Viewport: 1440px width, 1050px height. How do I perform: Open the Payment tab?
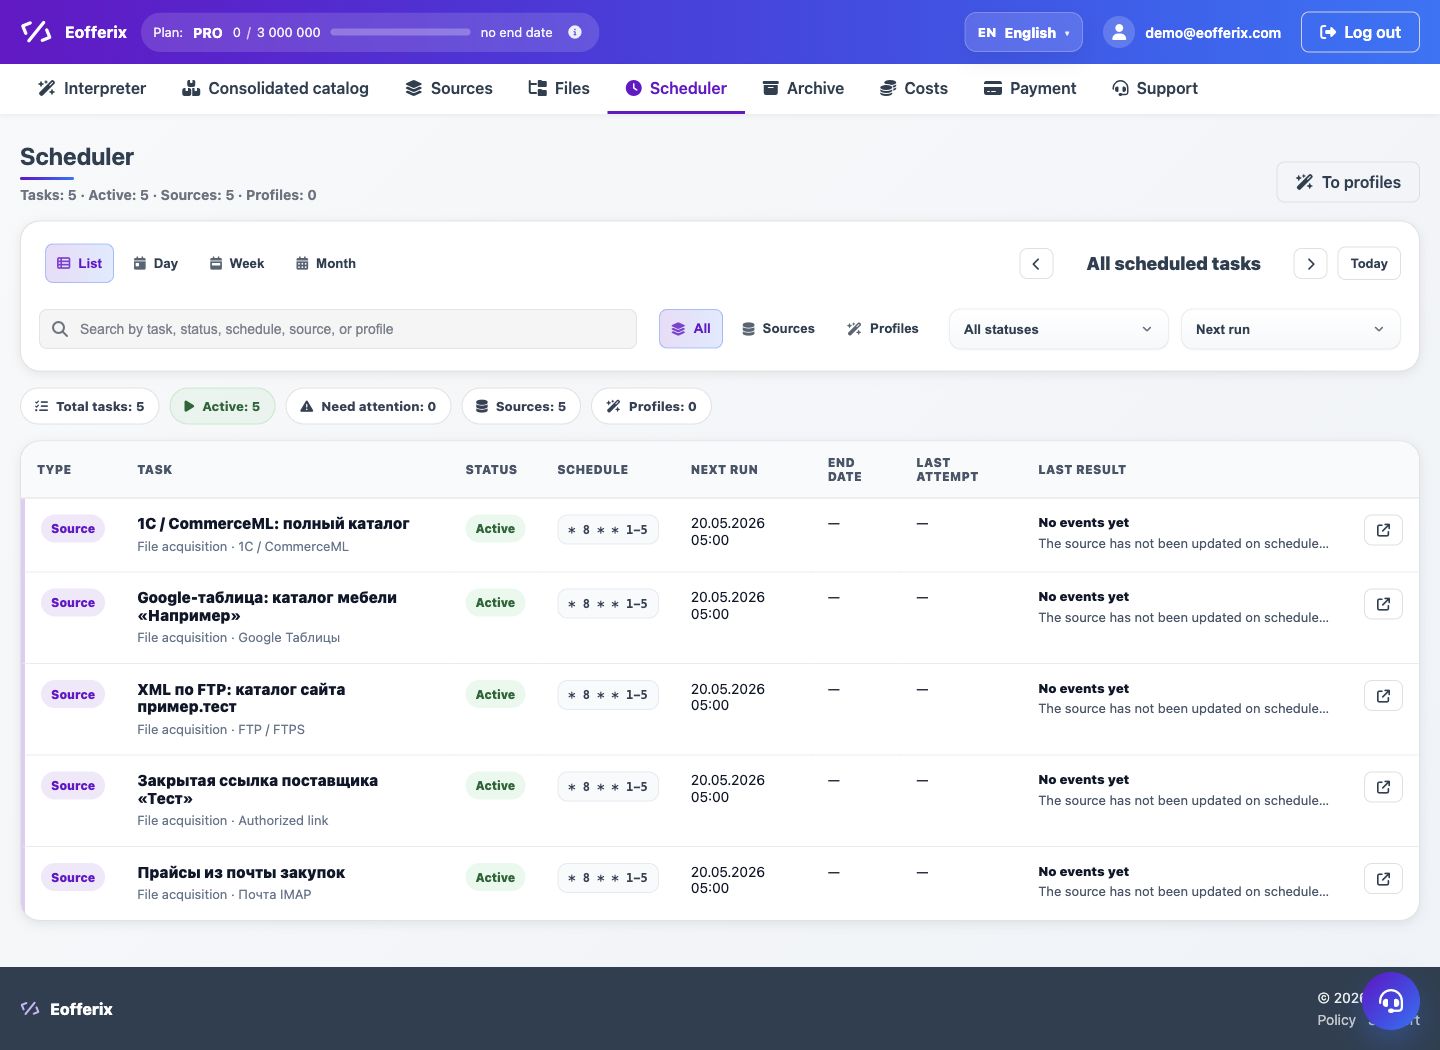point(1030,88)
